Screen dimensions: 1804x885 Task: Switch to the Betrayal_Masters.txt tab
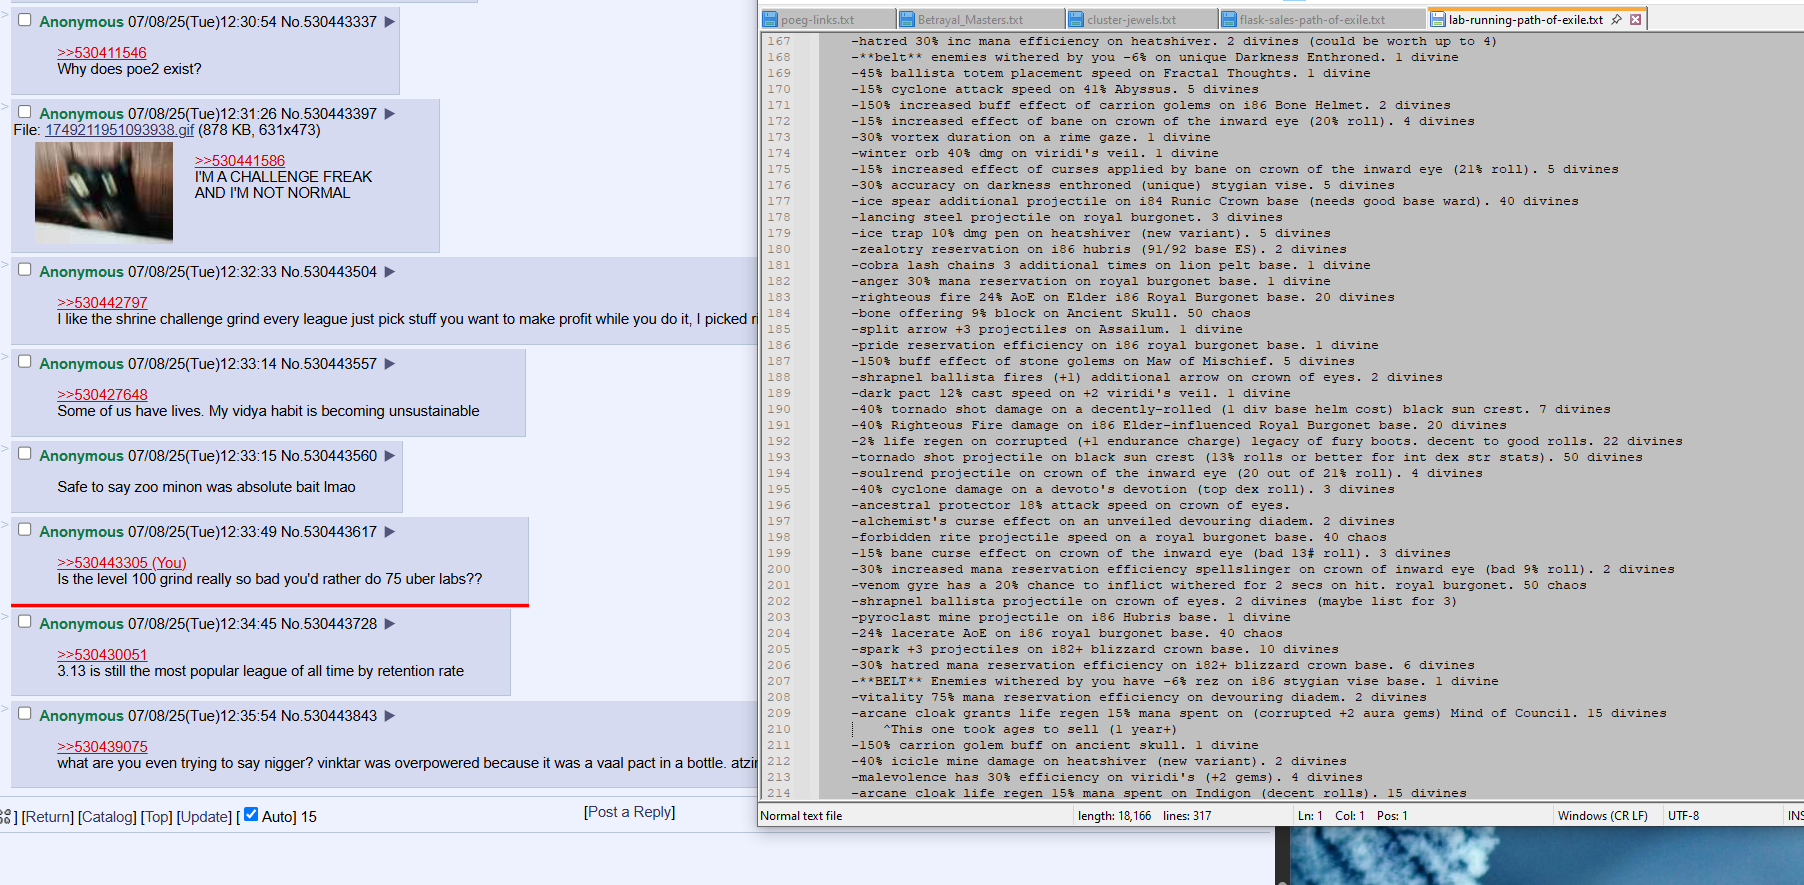[980, 19]
